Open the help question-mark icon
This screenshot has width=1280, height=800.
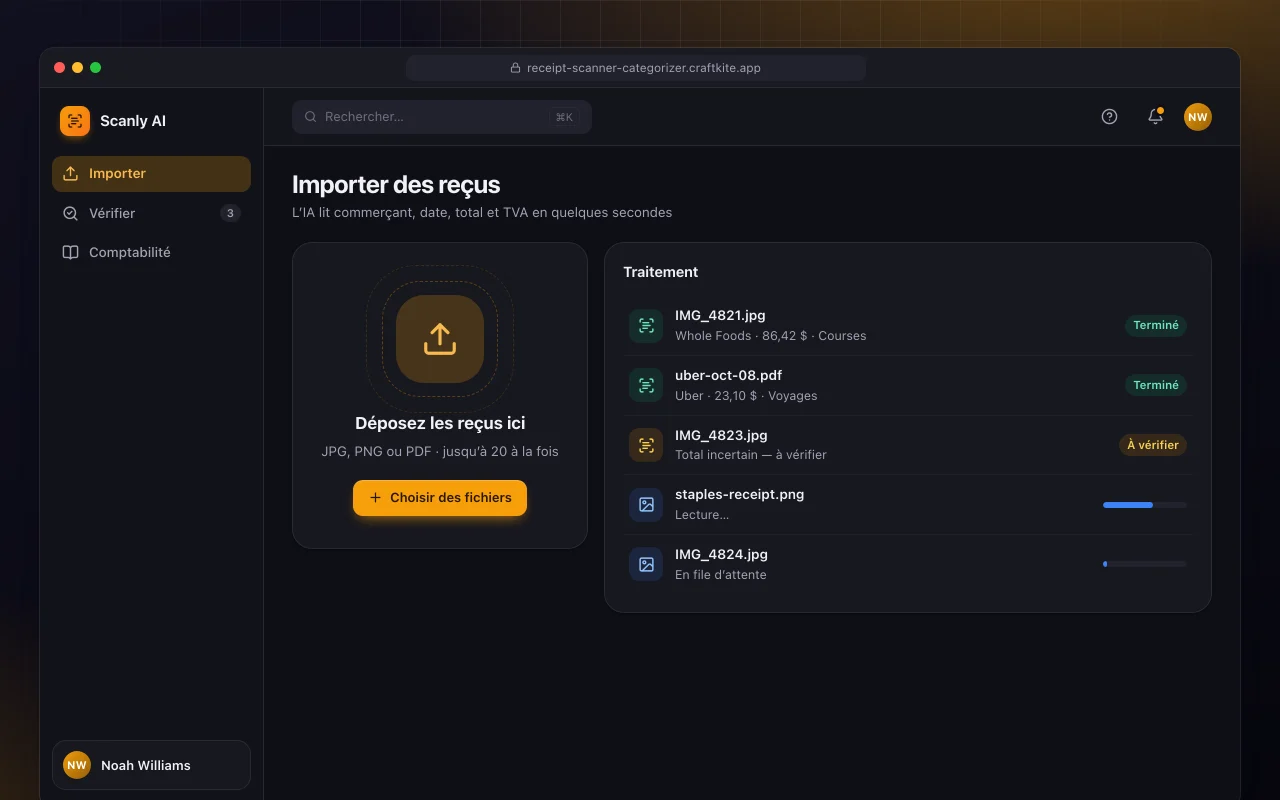[x=1109, y=117]
